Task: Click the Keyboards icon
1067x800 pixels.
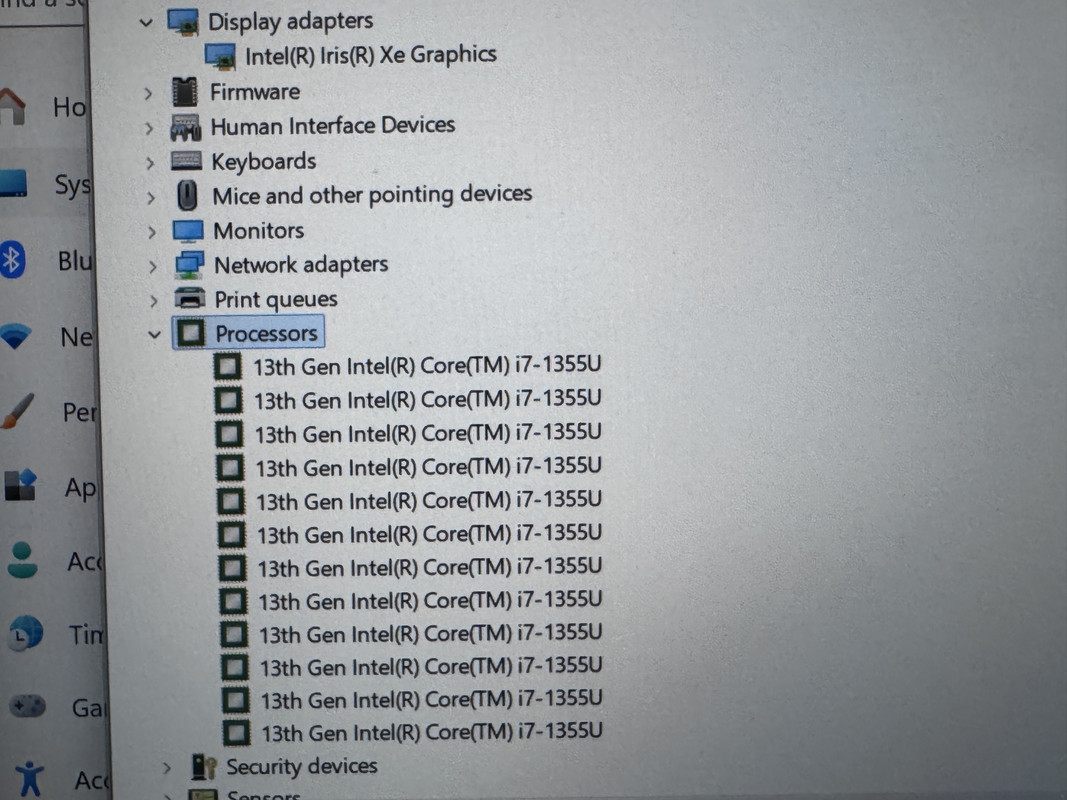Action: [x=186, y=161]
